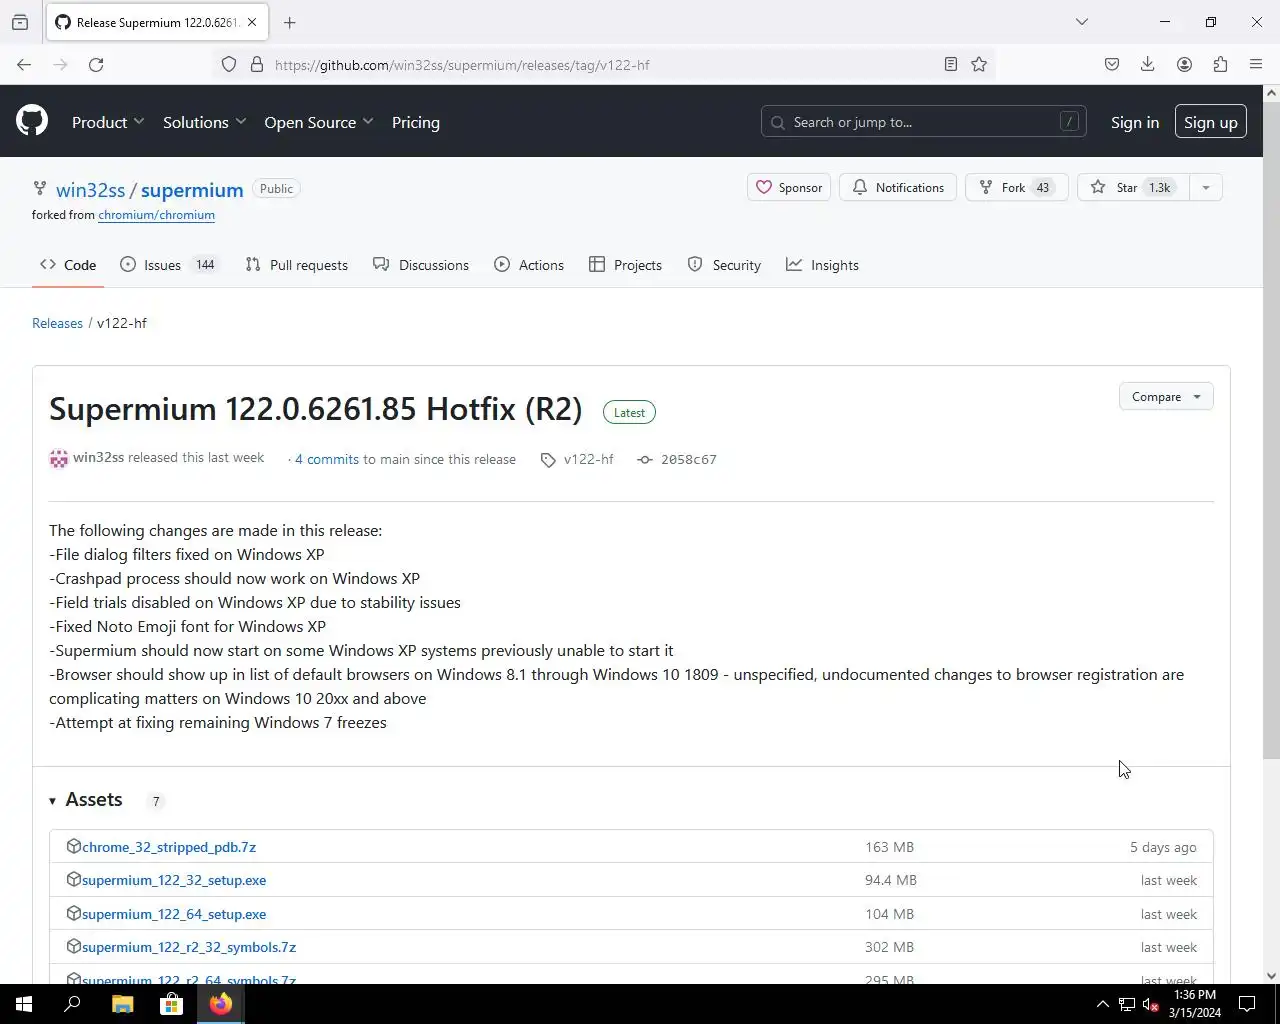Open the win32ss owner profile link
Screen dimensions: 1280x1024
tap(90, 190)
